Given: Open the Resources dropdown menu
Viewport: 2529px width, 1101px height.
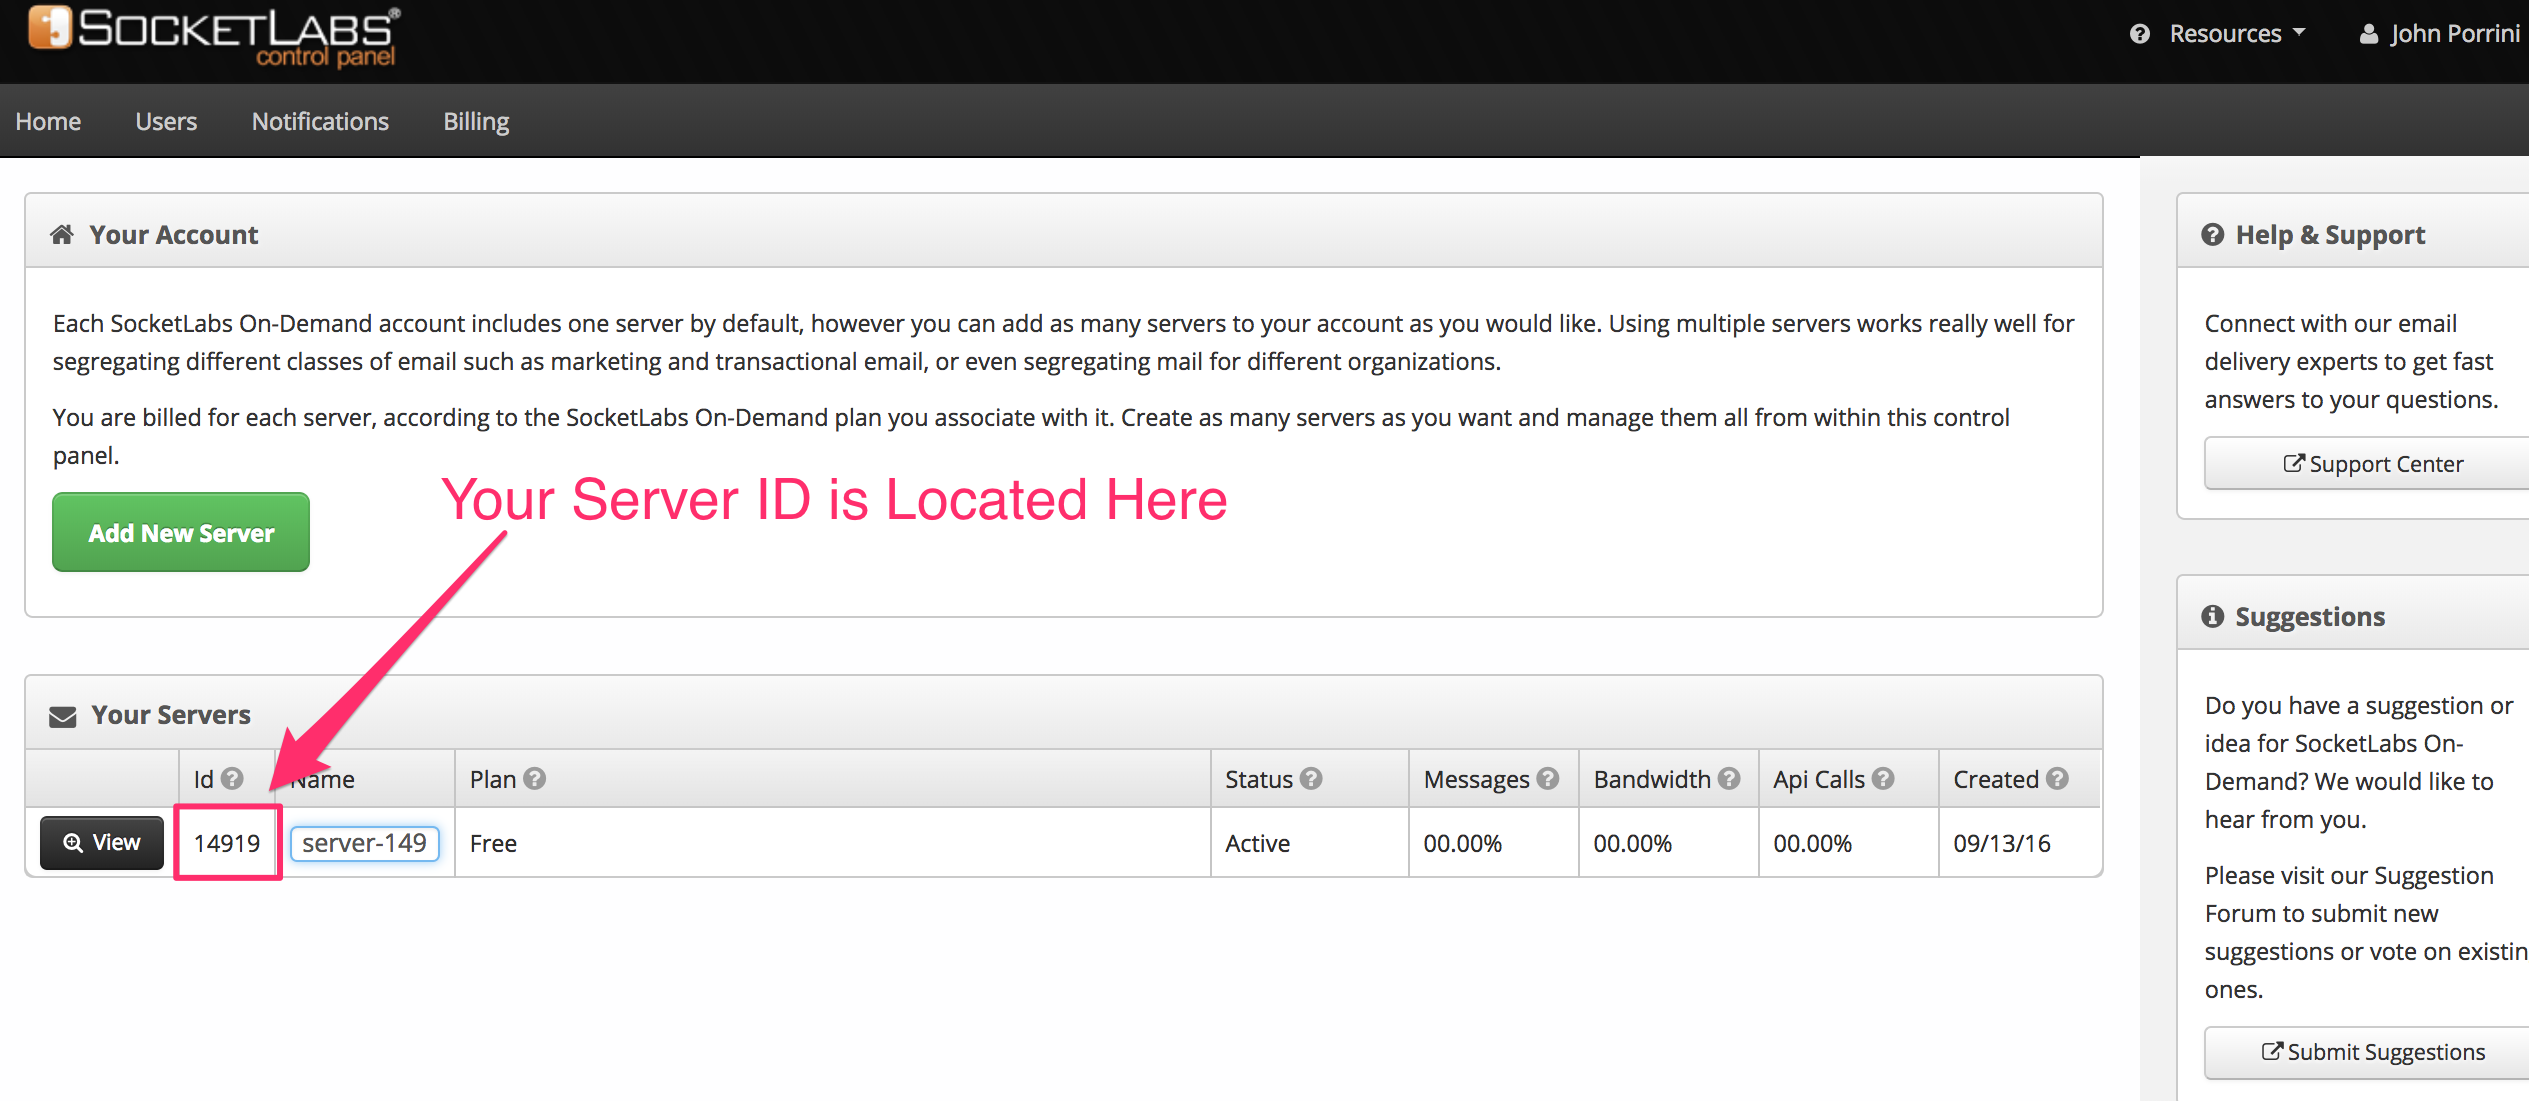Looking at the screenshot, I should (x=2237, y=34).
